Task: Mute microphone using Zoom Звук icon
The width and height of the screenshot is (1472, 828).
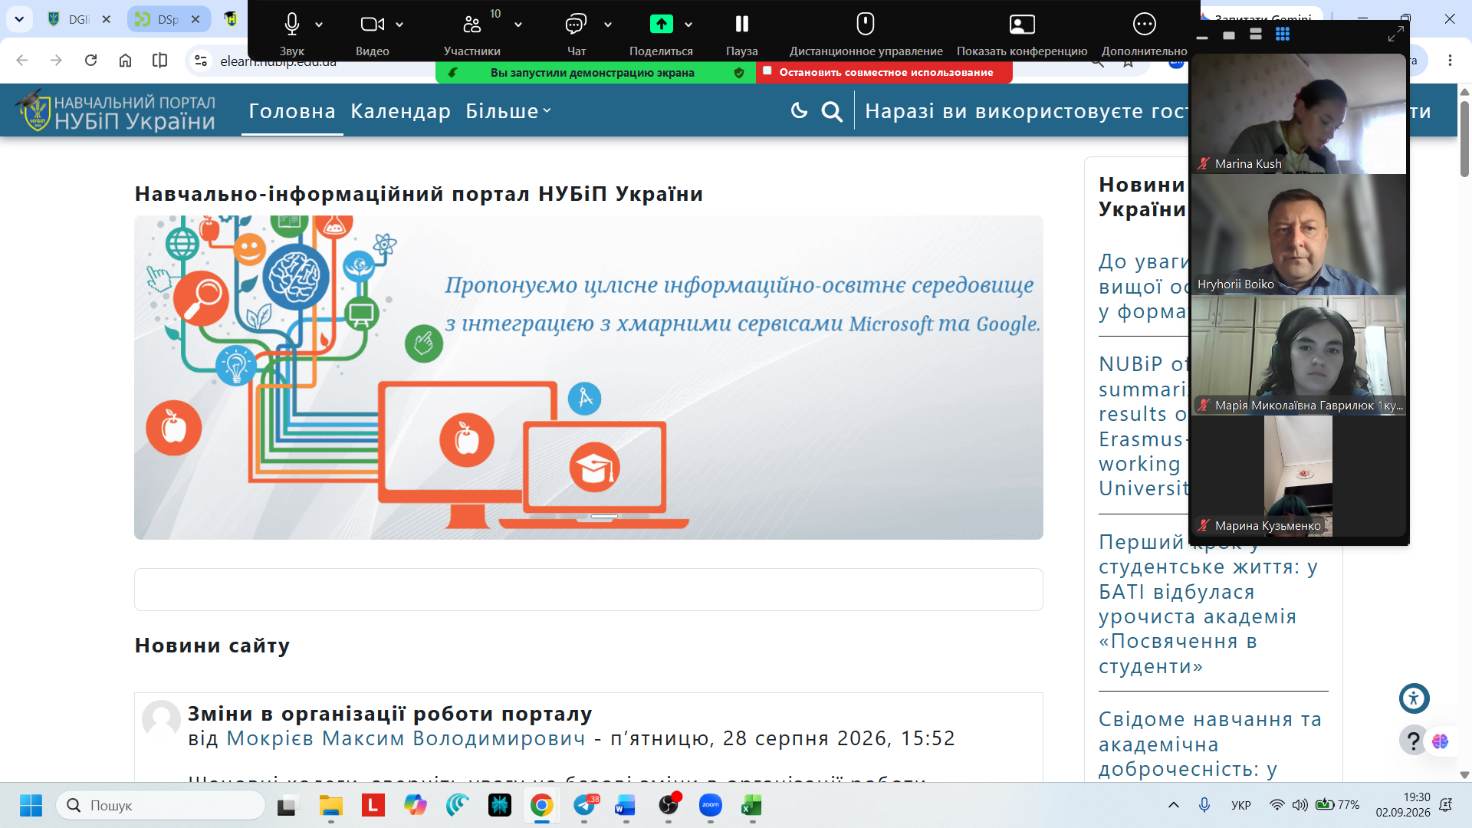Action: pos(292,24)
